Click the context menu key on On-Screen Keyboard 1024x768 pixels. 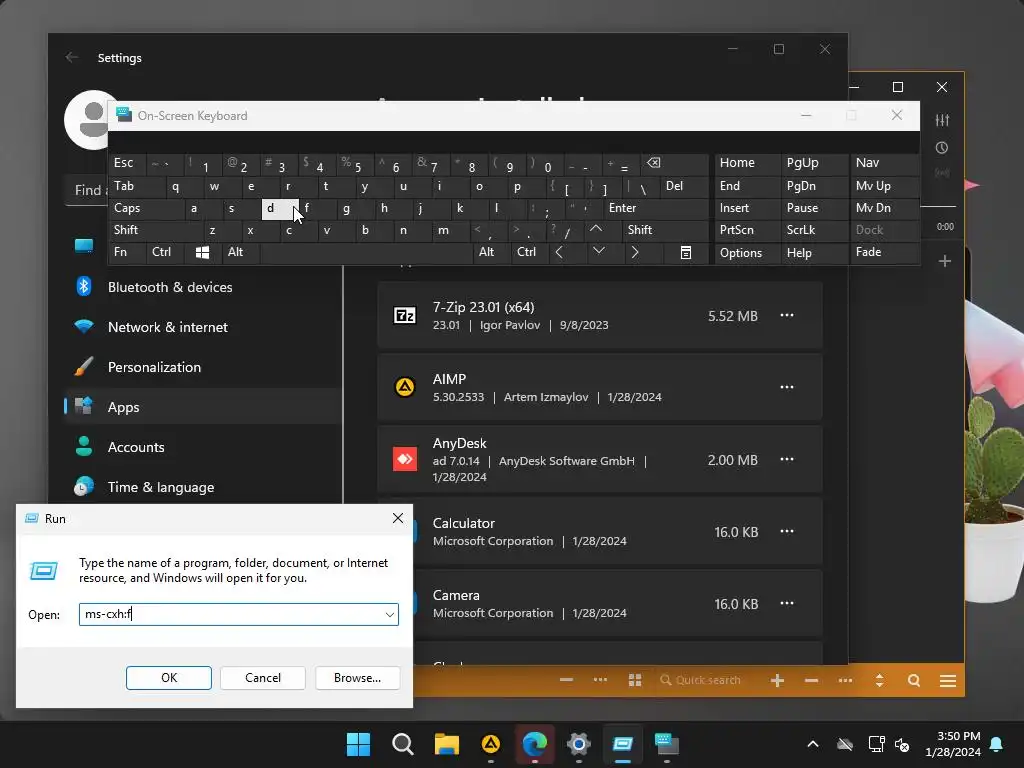pyautogui.click(x=686, y=252)
